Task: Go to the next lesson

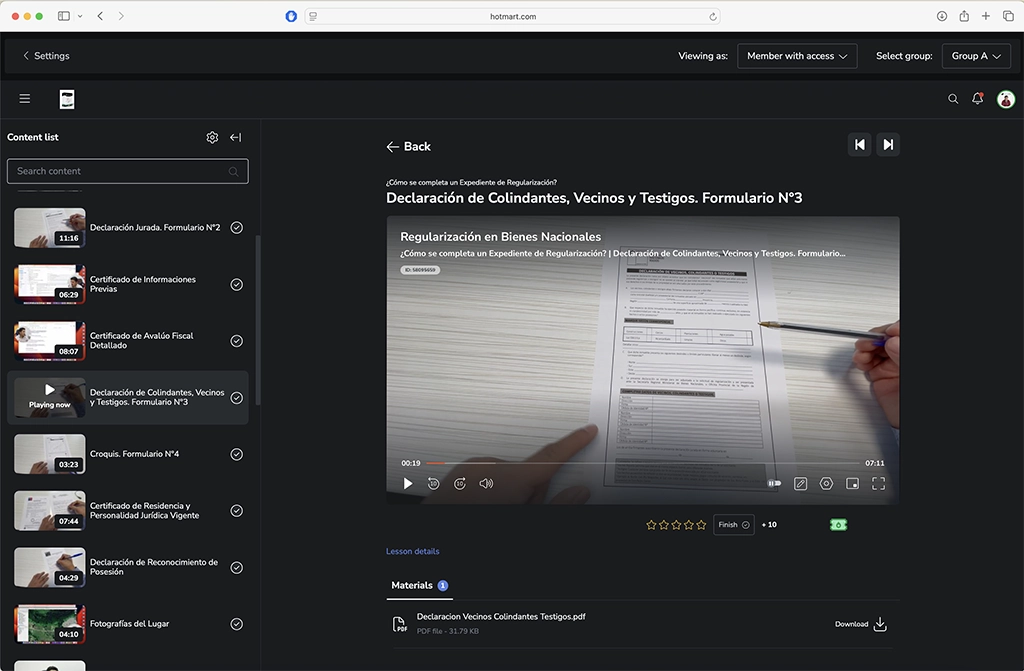Action: click(x=888, y=145)
